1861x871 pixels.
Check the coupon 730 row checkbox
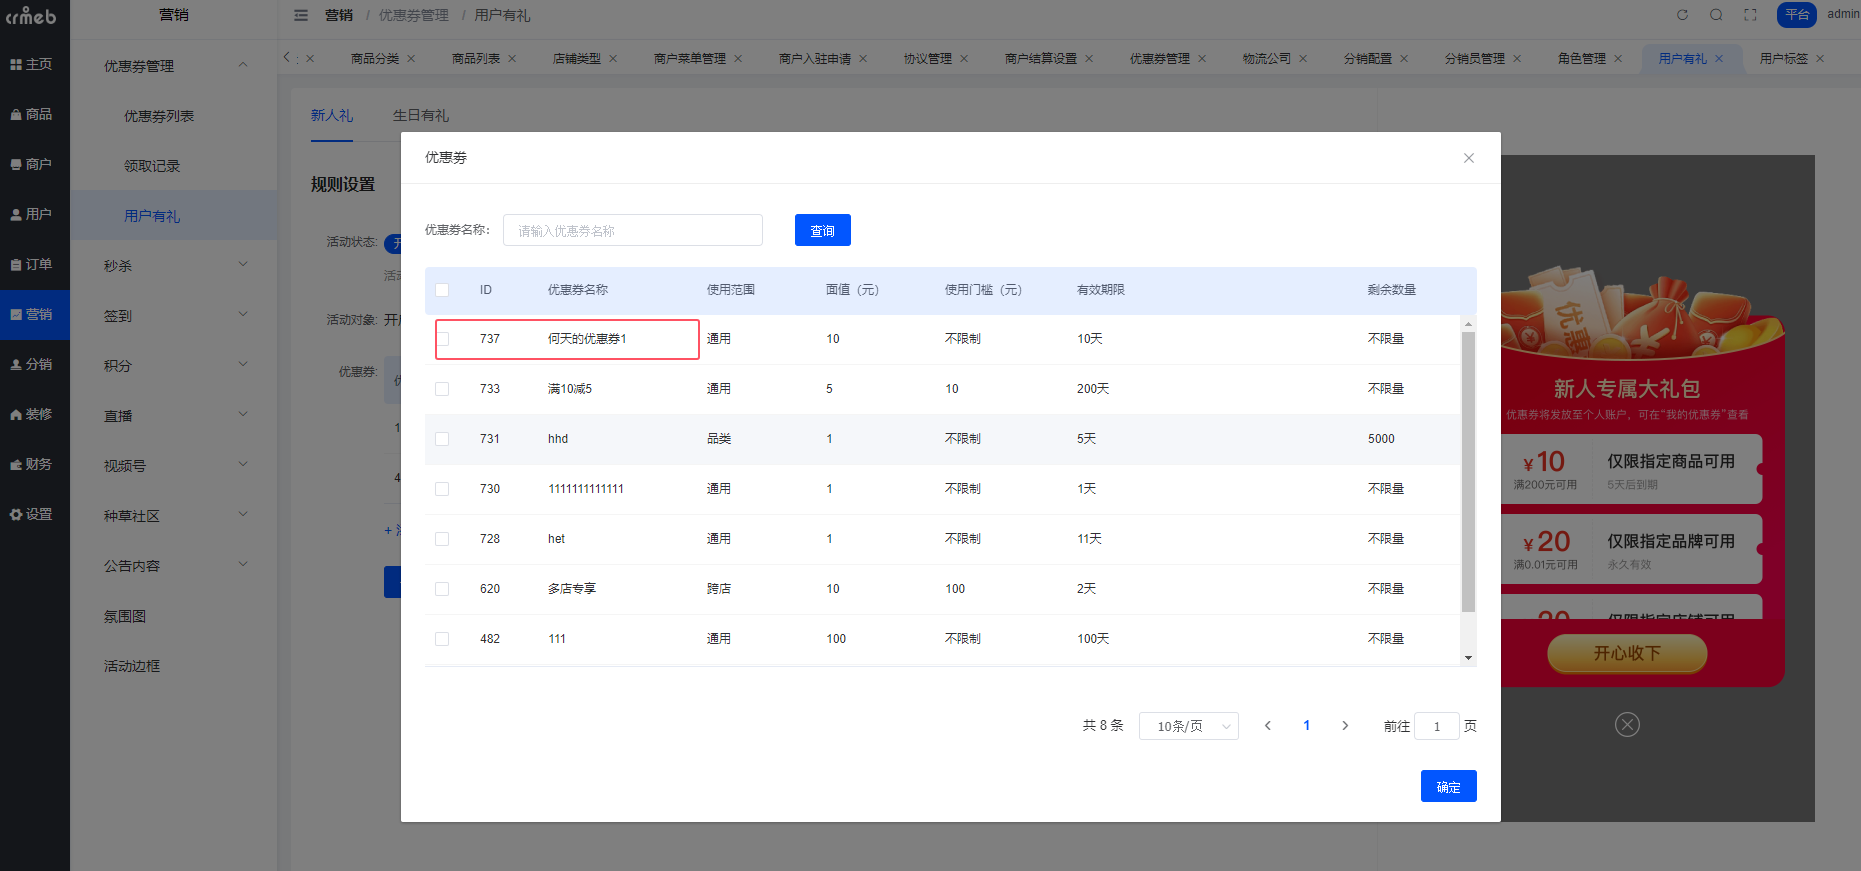442,489
